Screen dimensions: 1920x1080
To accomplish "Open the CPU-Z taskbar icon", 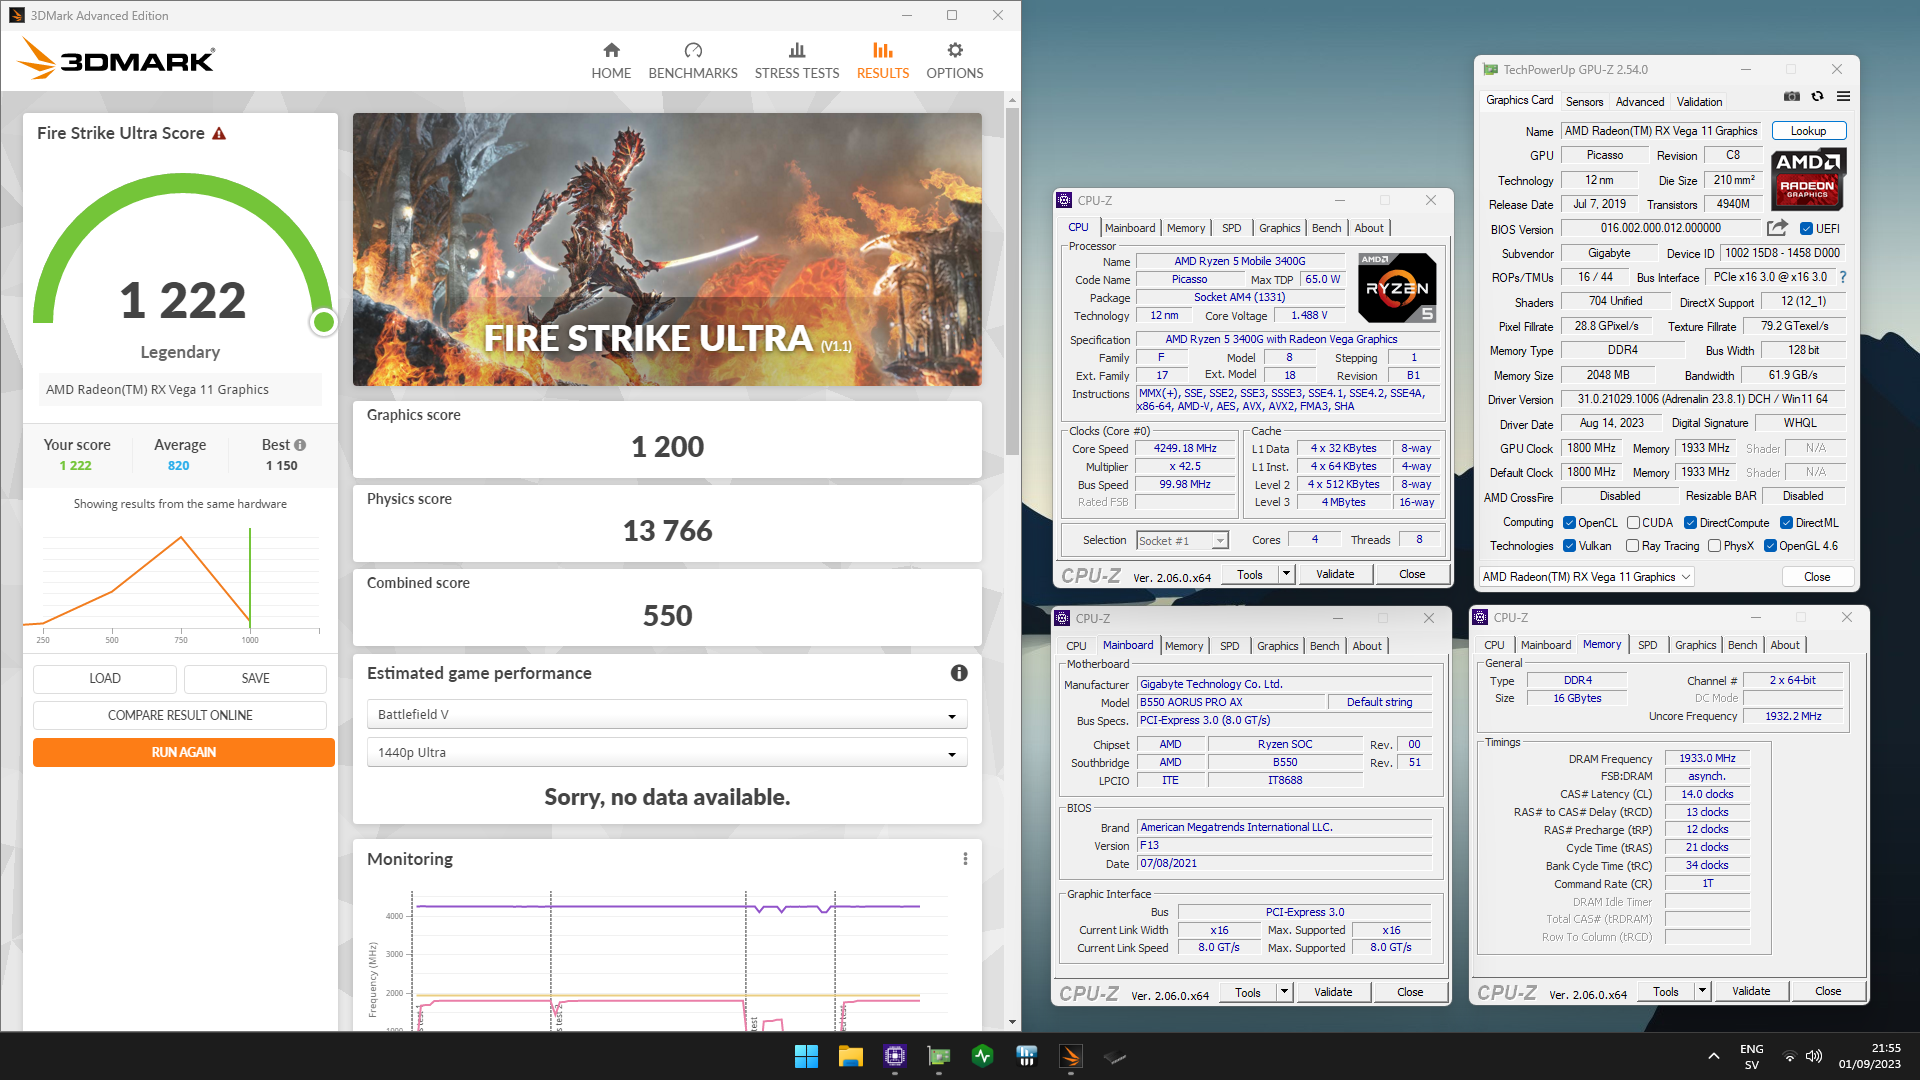I will coord(895,1056).
